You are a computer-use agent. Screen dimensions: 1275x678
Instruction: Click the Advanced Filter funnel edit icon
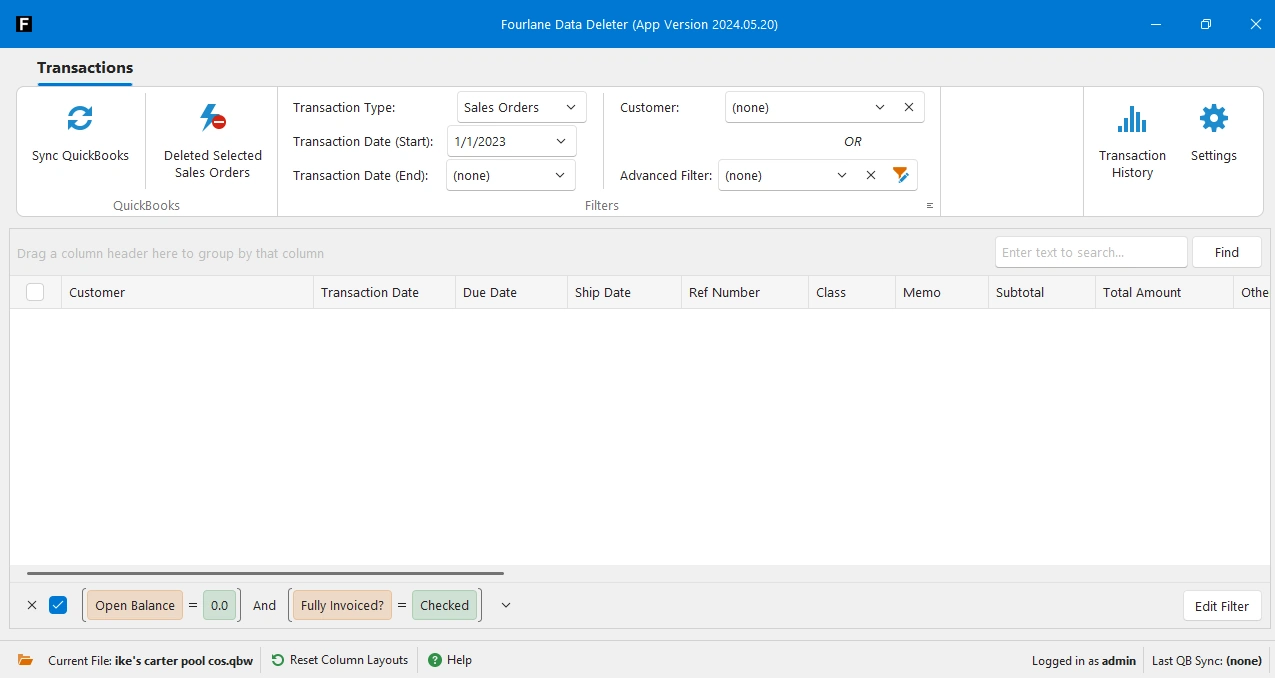[901, 175]
